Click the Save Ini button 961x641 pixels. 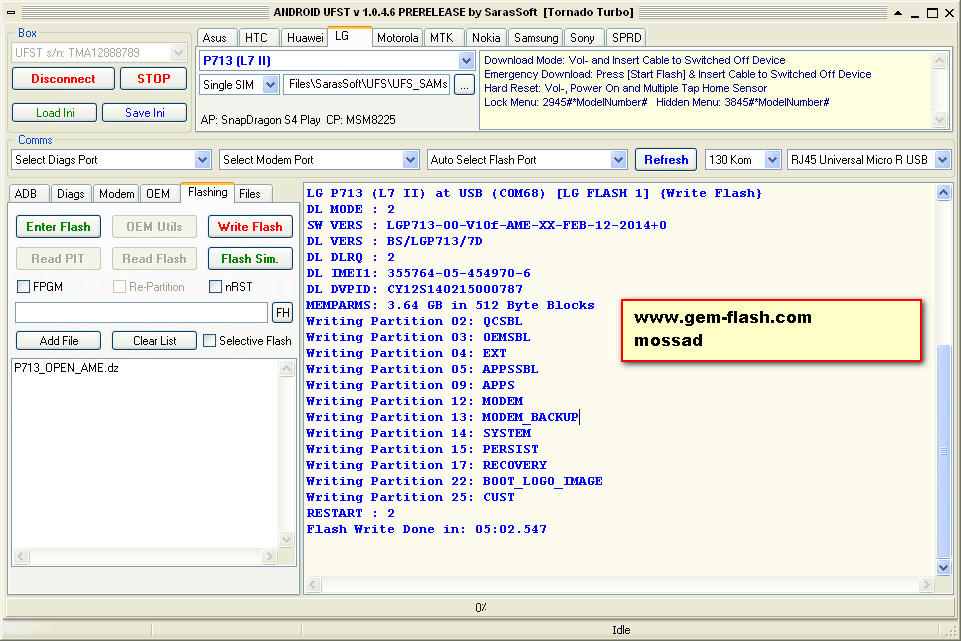pyautogui.click(x=145, y=113)
